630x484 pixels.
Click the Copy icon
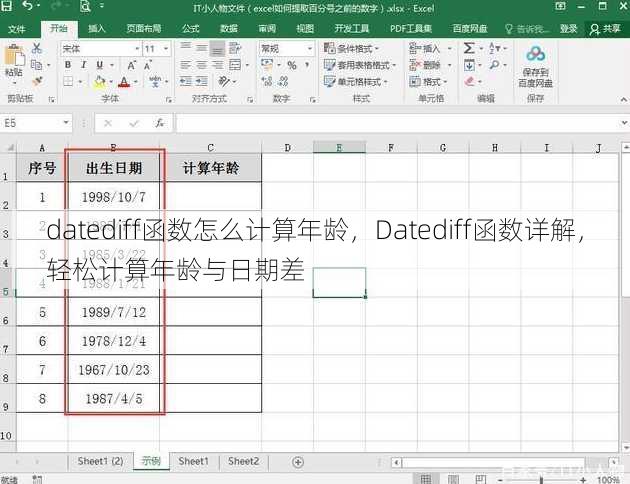(x=37, y=65)
